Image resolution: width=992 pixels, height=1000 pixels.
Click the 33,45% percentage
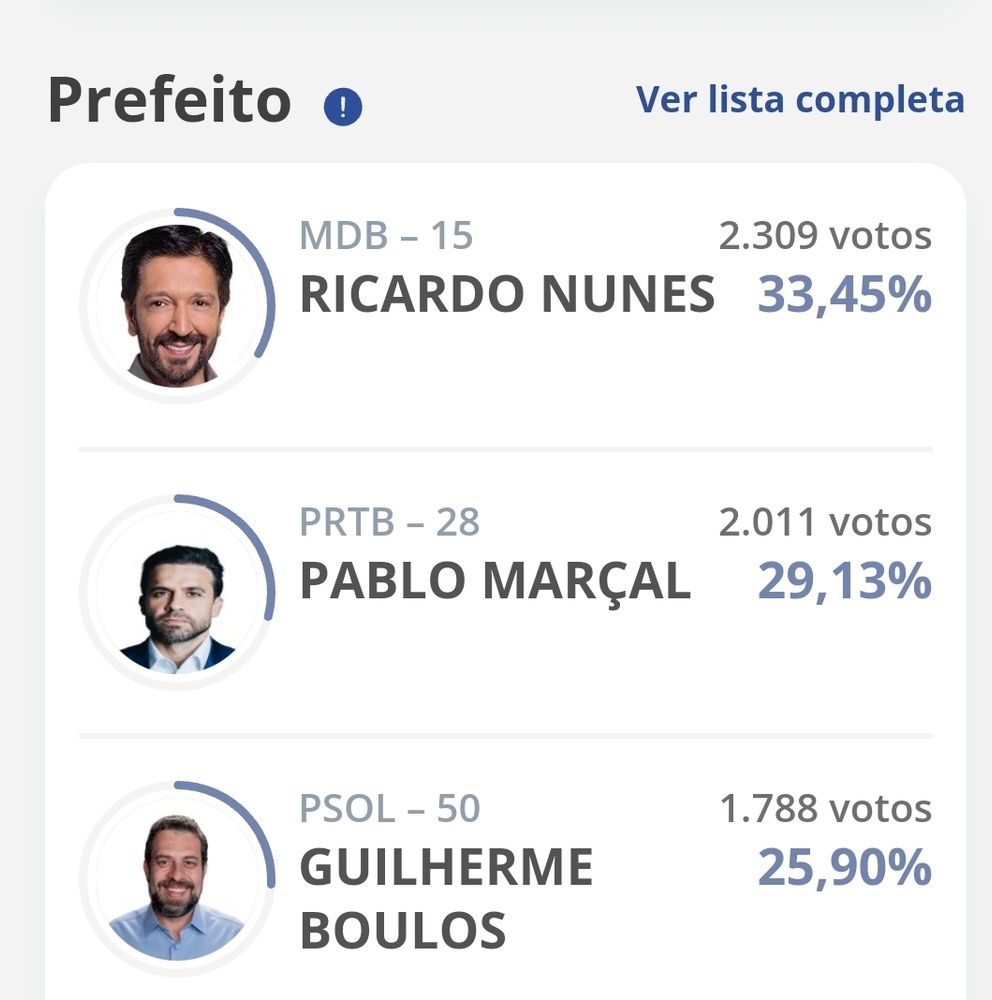(x=844, y=295)
